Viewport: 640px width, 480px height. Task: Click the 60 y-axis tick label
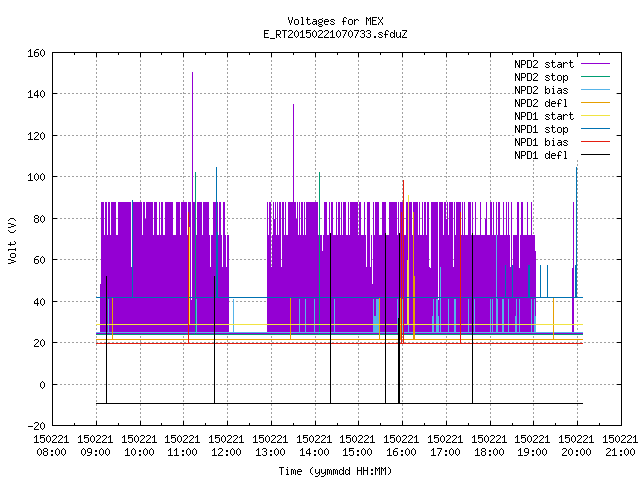click(39, 260)
